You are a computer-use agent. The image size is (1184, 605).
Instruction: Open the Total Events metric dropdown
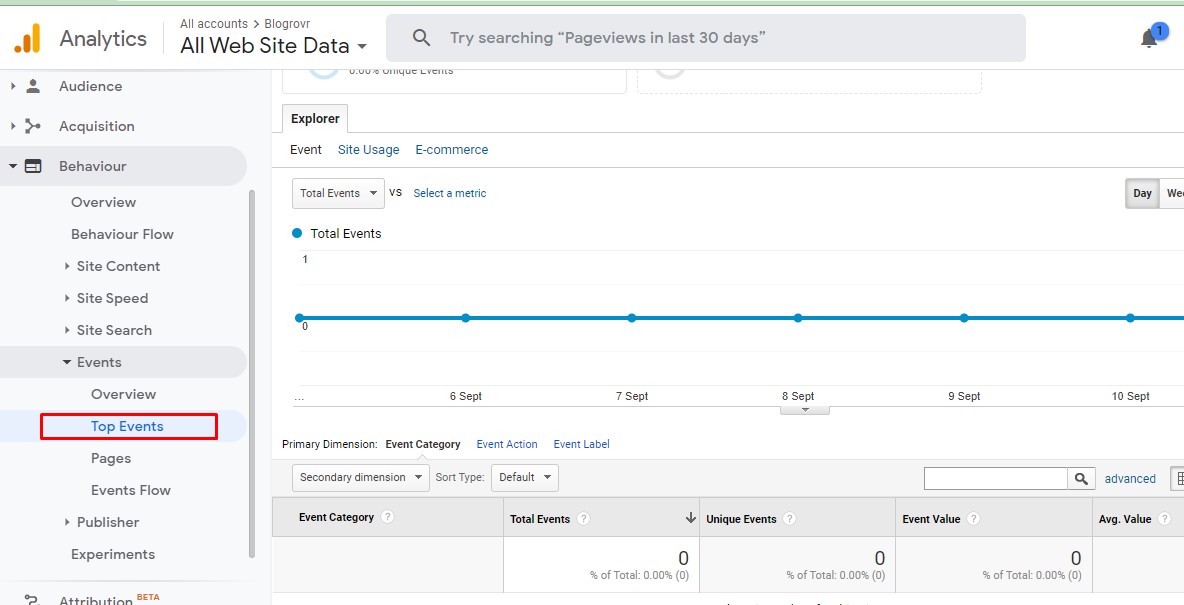[338, 193]
